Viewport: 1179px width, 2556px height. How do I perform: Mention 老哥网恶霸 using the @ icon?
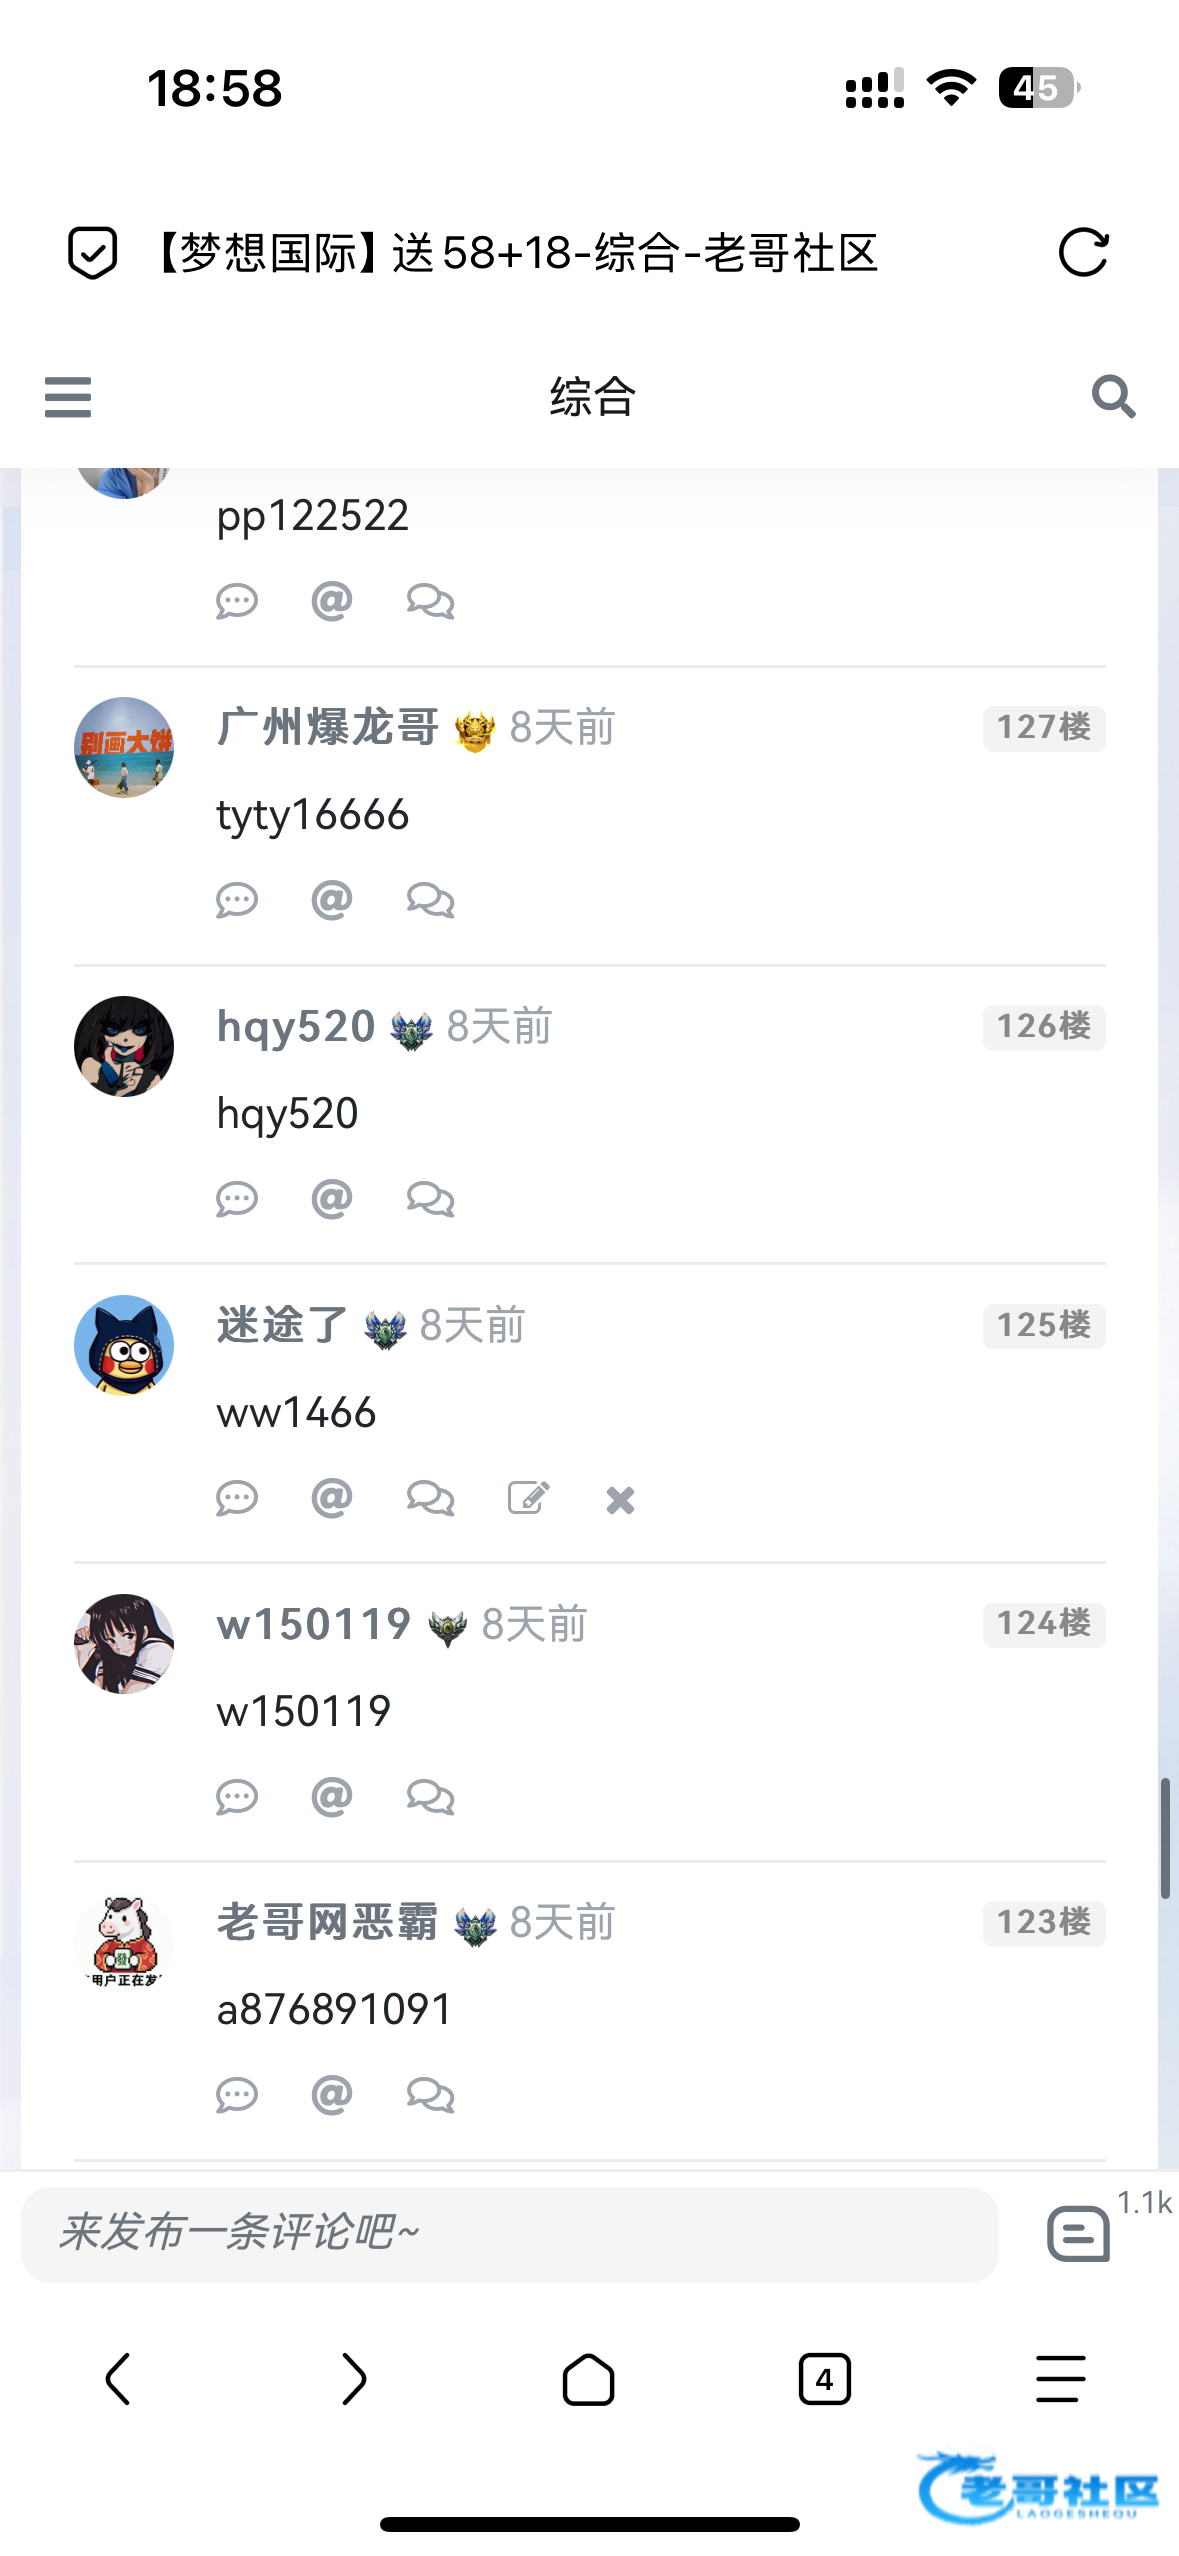(332, 2094)
